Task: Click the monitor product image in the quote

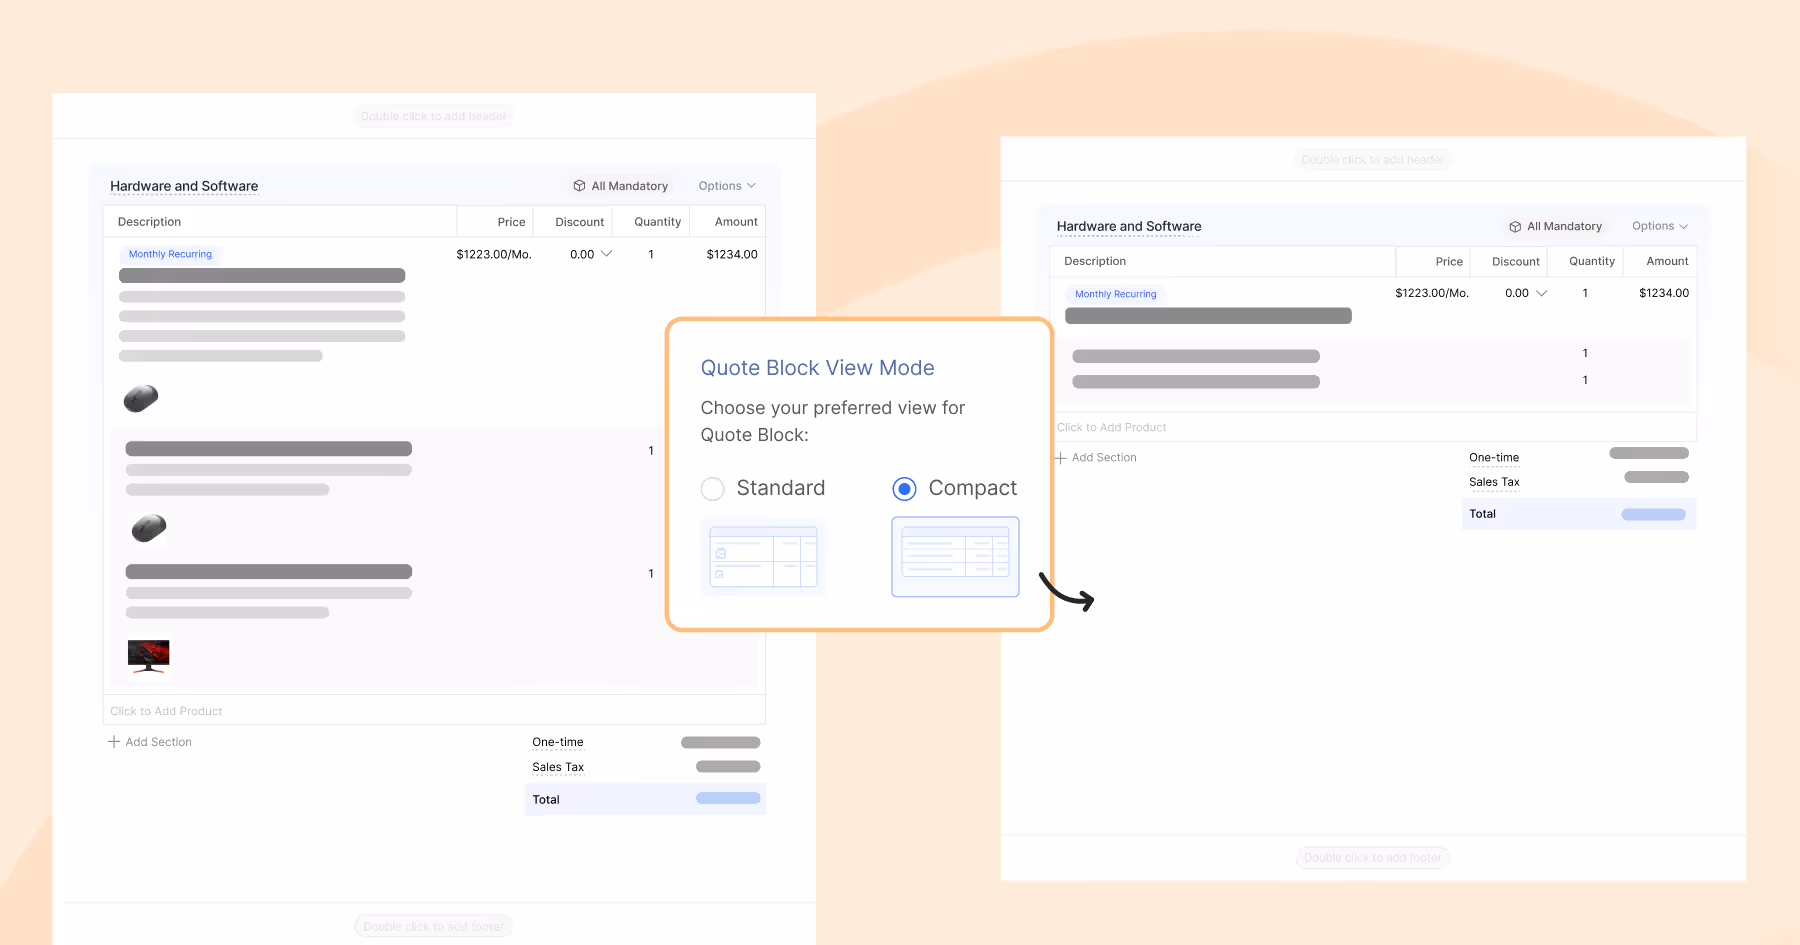Action: tap(148, 657)
